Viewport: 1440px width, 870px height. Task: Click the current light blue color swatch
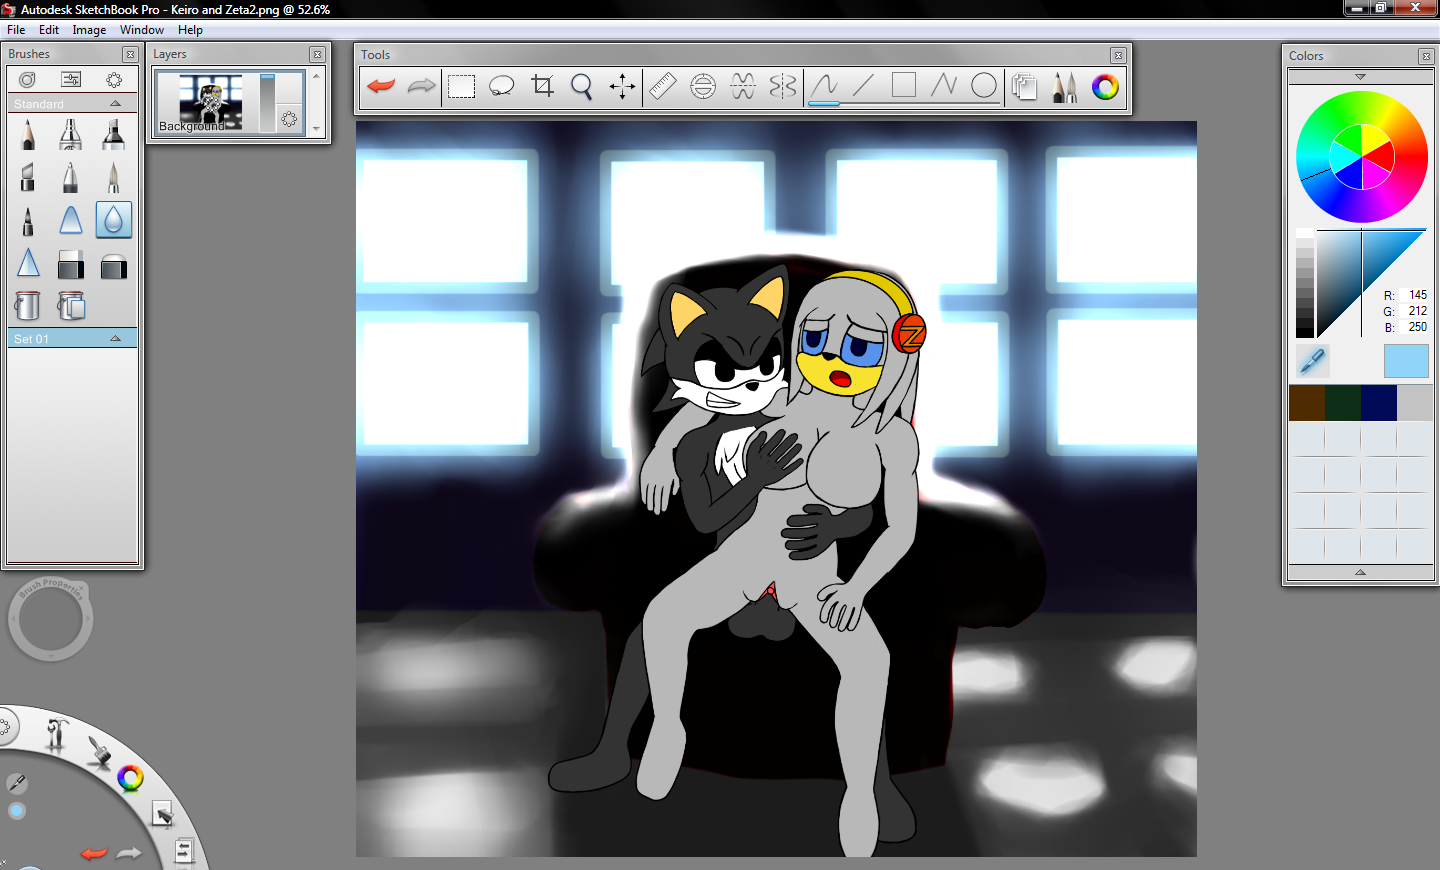[x=1406, y=361]
